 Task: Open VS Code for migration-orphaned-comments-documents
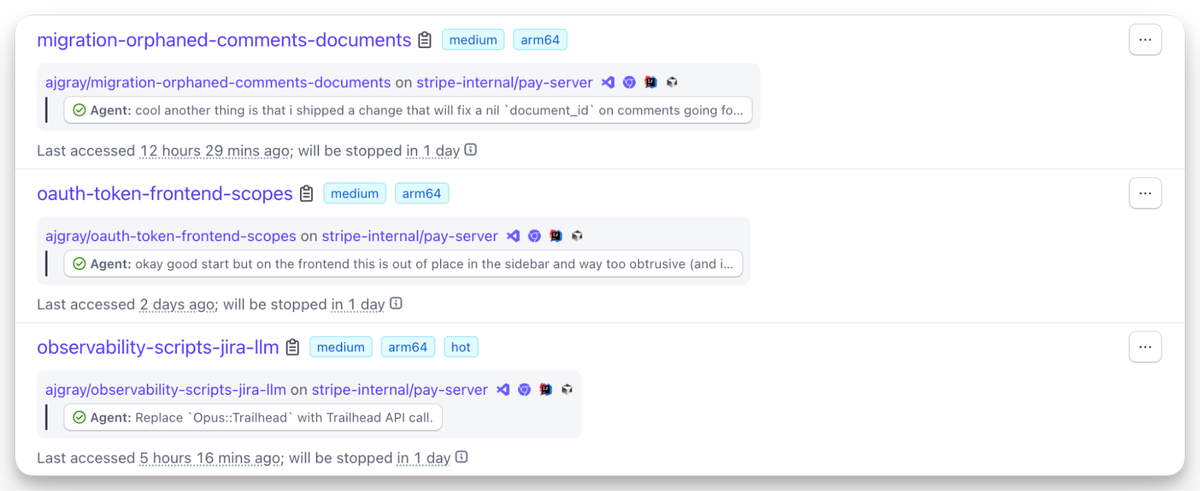(x=608, y=82)
